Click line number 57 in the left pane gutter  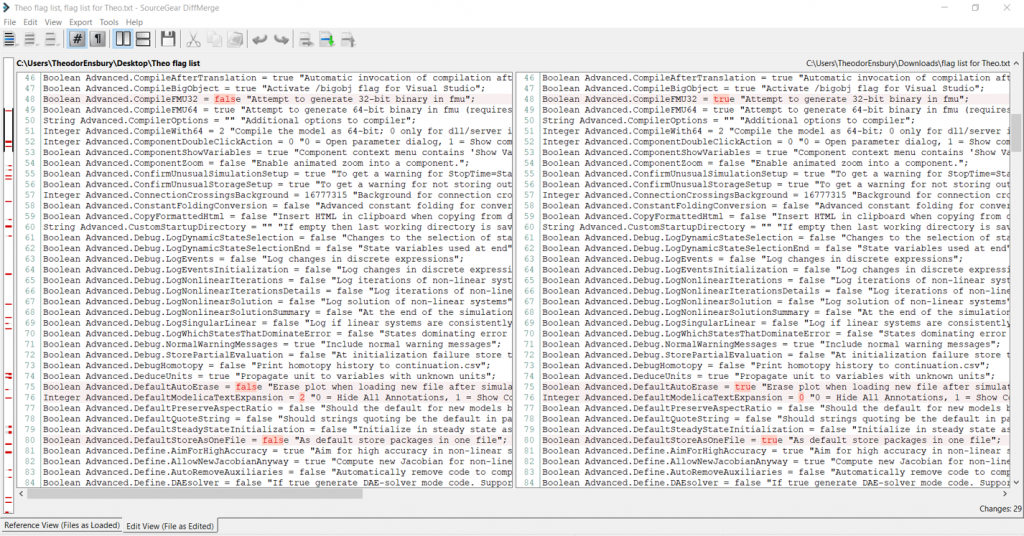(x=29, y=195)
